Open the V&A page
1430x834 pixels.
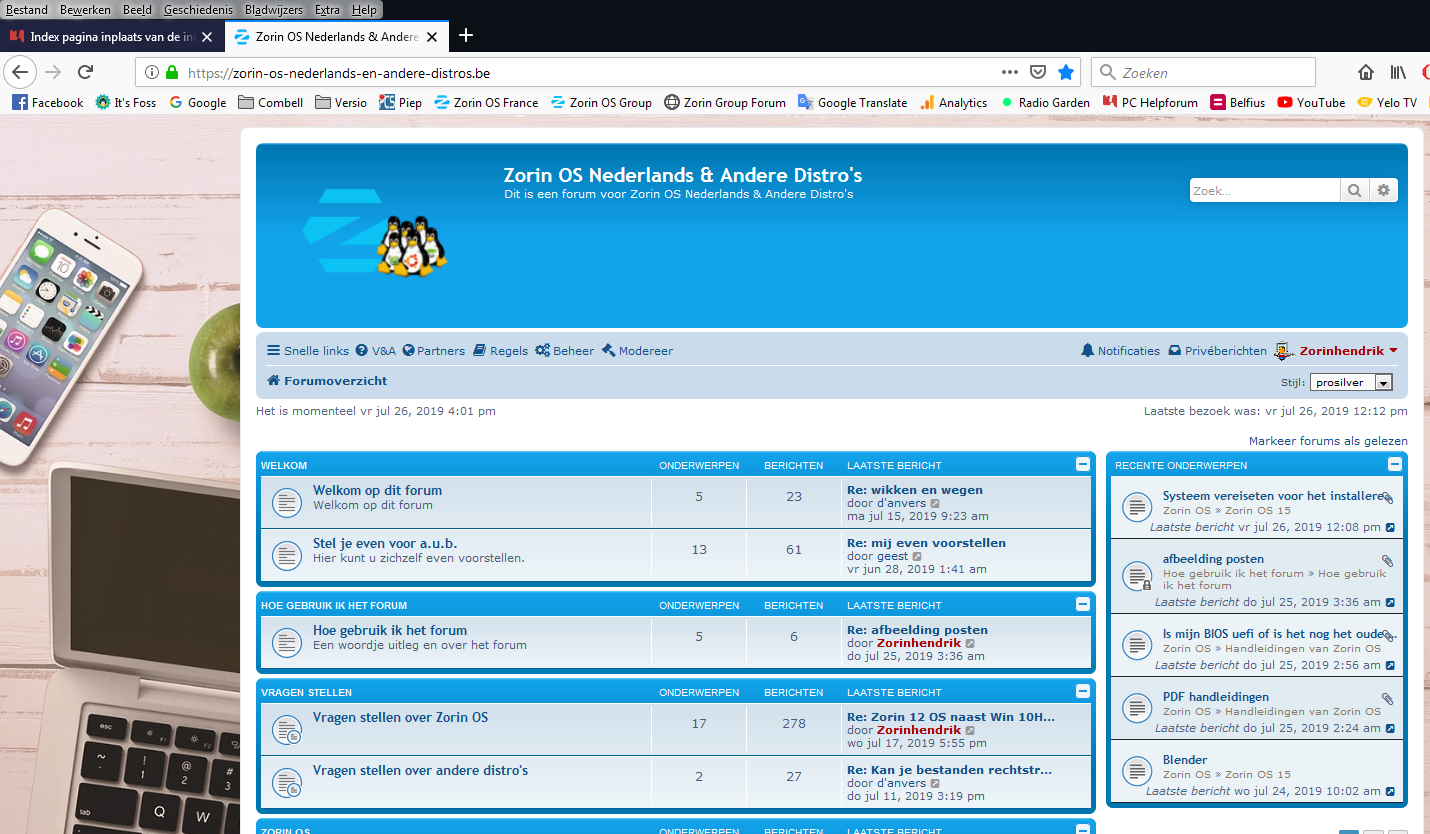376,351
